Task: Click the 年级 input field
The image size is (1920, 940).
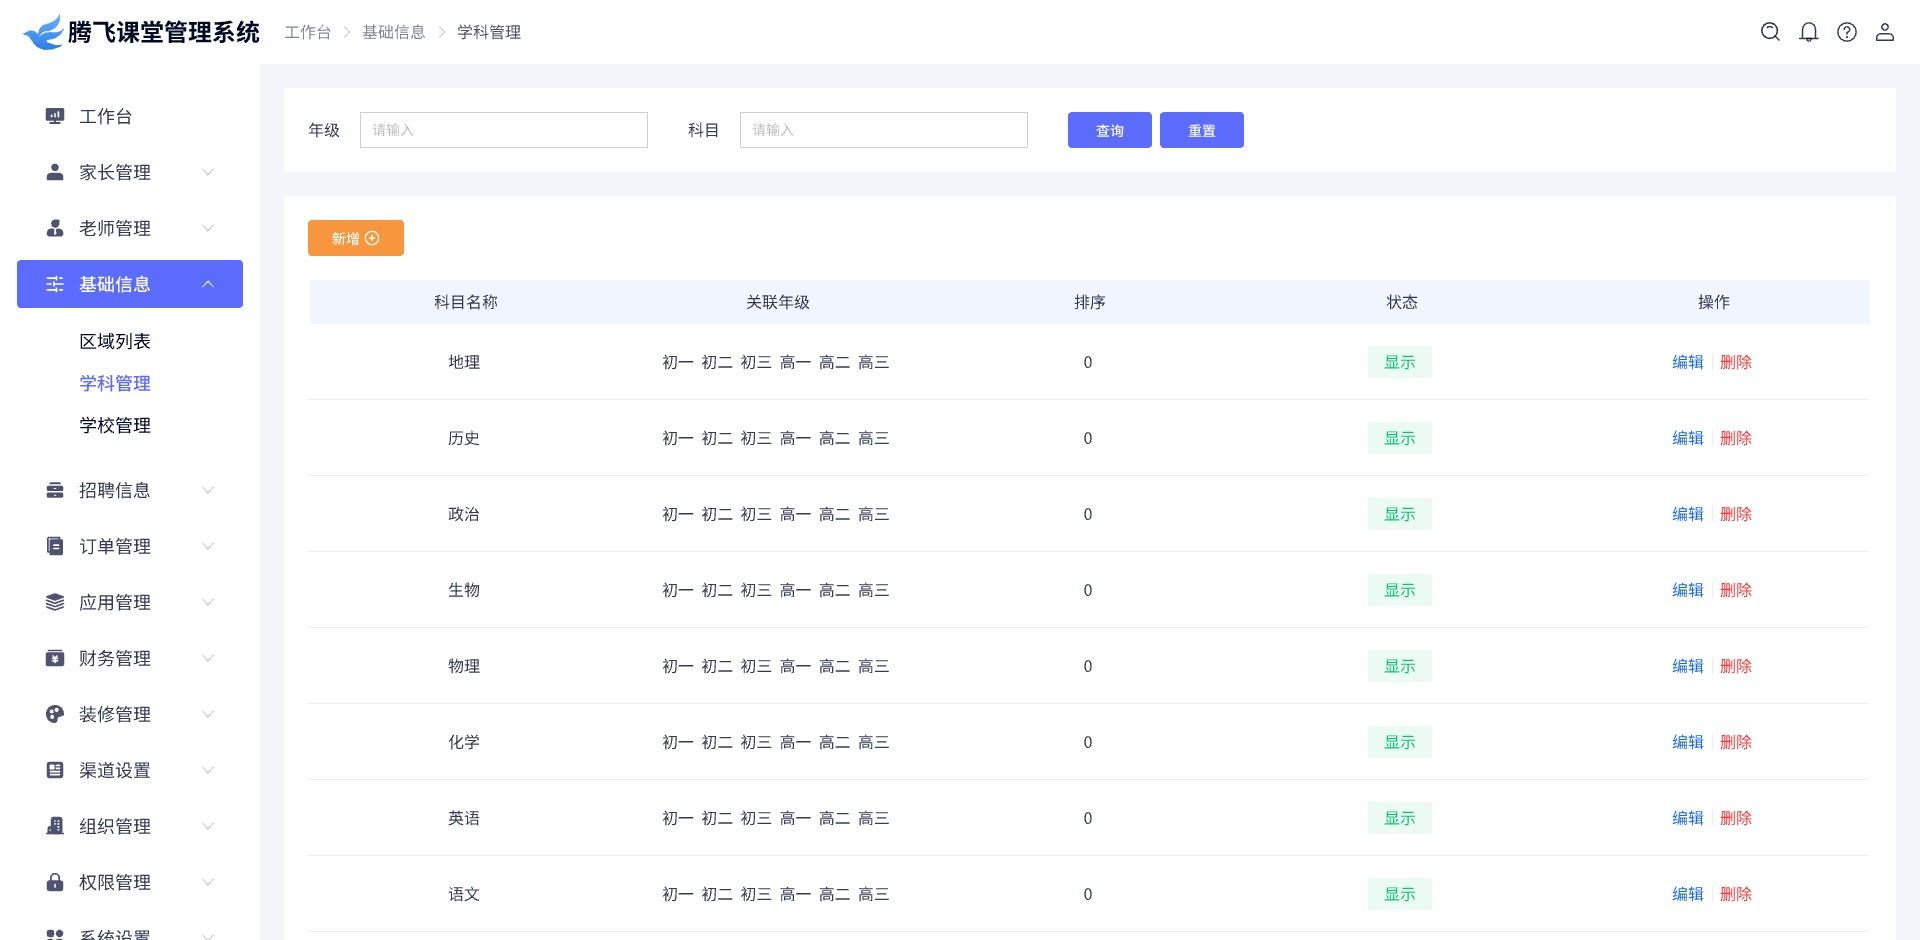Action: 503,130
